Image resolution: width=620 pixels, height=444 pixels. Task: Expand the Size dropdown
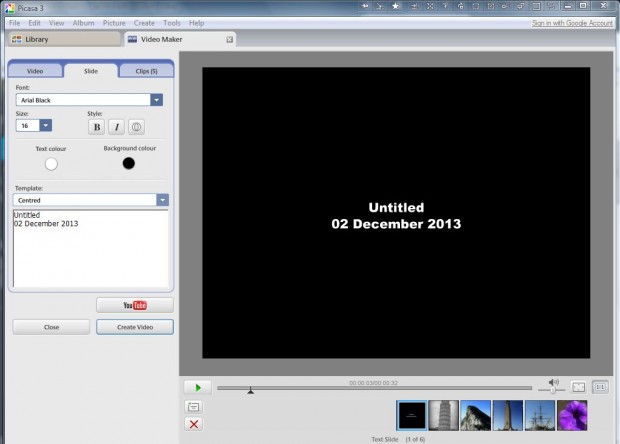tap(47, 126)
